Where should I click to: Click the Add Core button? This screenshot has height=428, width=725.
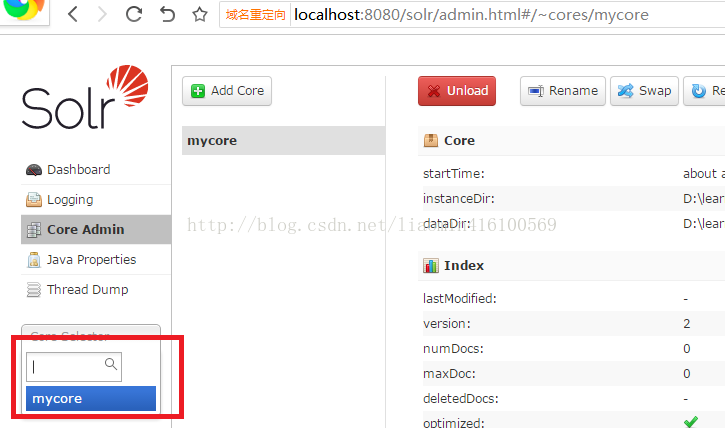[227, 91]
